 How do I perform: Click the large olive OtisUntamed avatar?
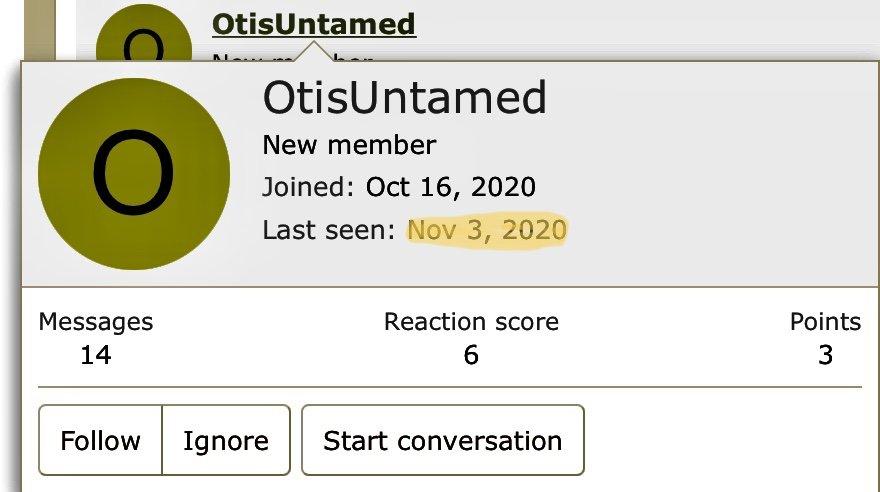click(134, 173)
